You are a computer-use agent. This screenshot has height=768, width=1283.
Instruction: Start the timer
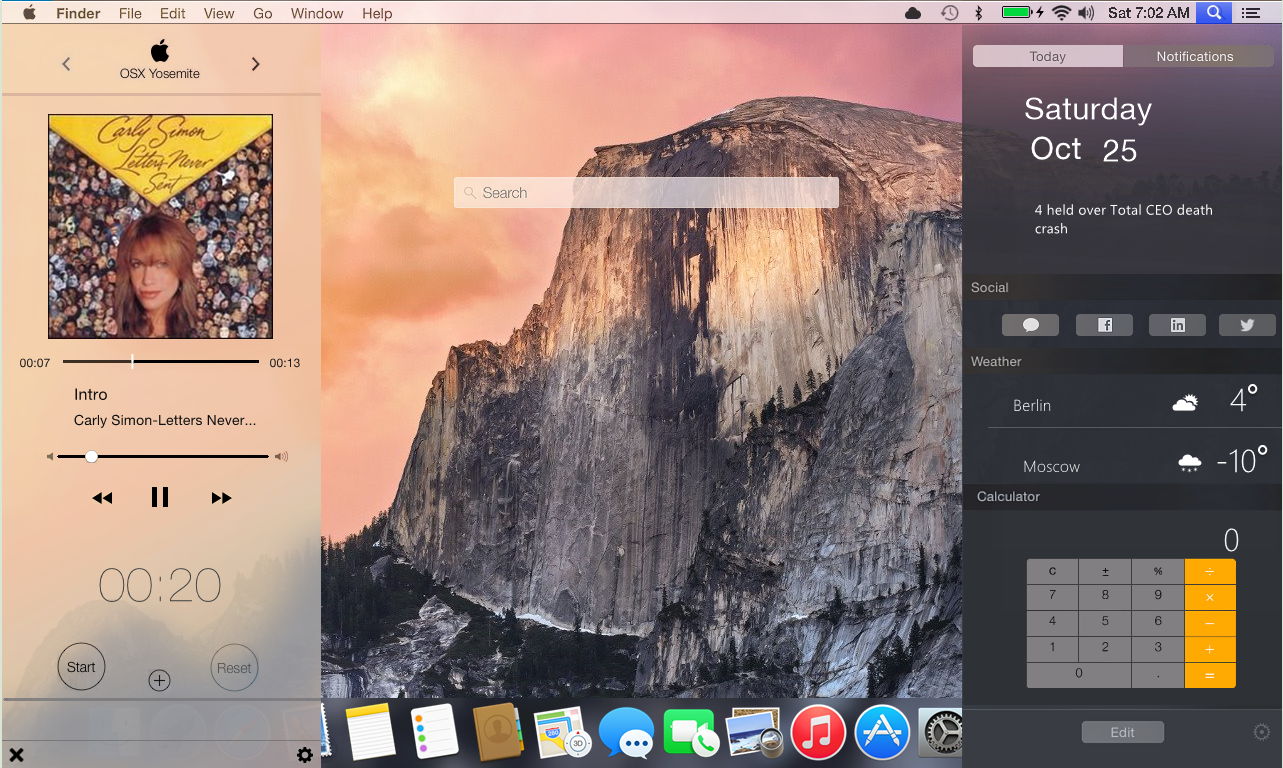(81, 667)
